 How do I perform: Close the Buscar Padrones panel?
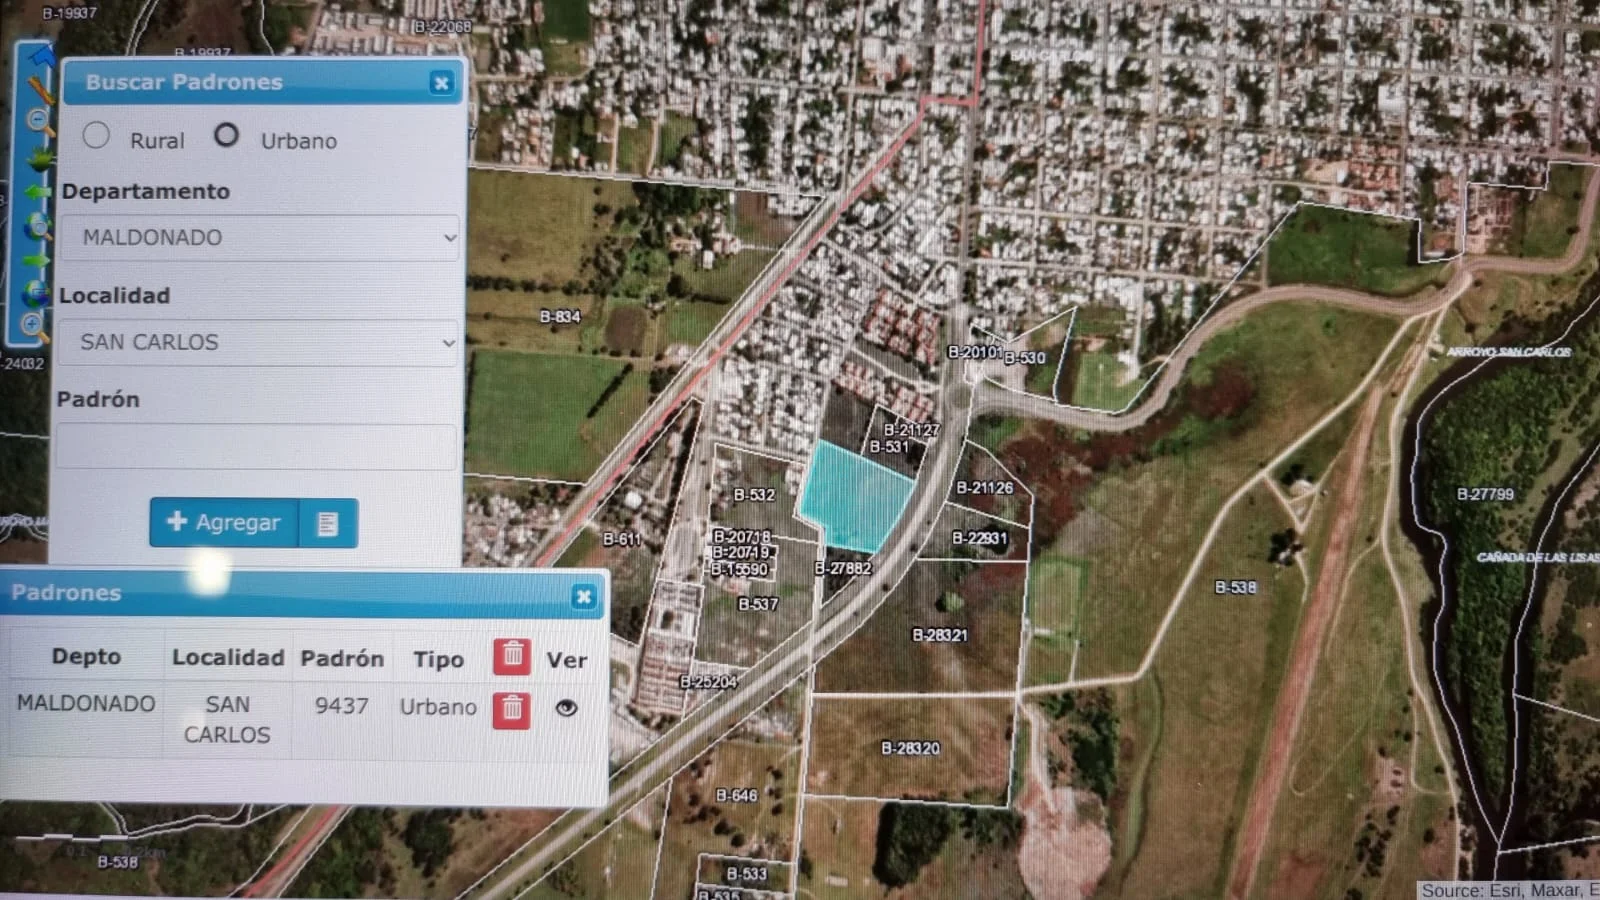click(441, 83)
